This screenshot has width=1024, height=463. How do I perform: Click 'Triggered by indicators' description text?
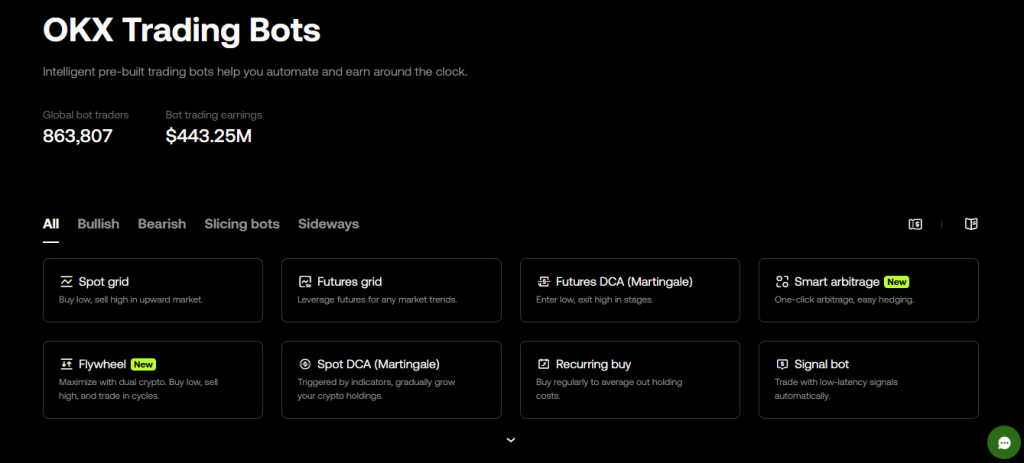[376, 389]
